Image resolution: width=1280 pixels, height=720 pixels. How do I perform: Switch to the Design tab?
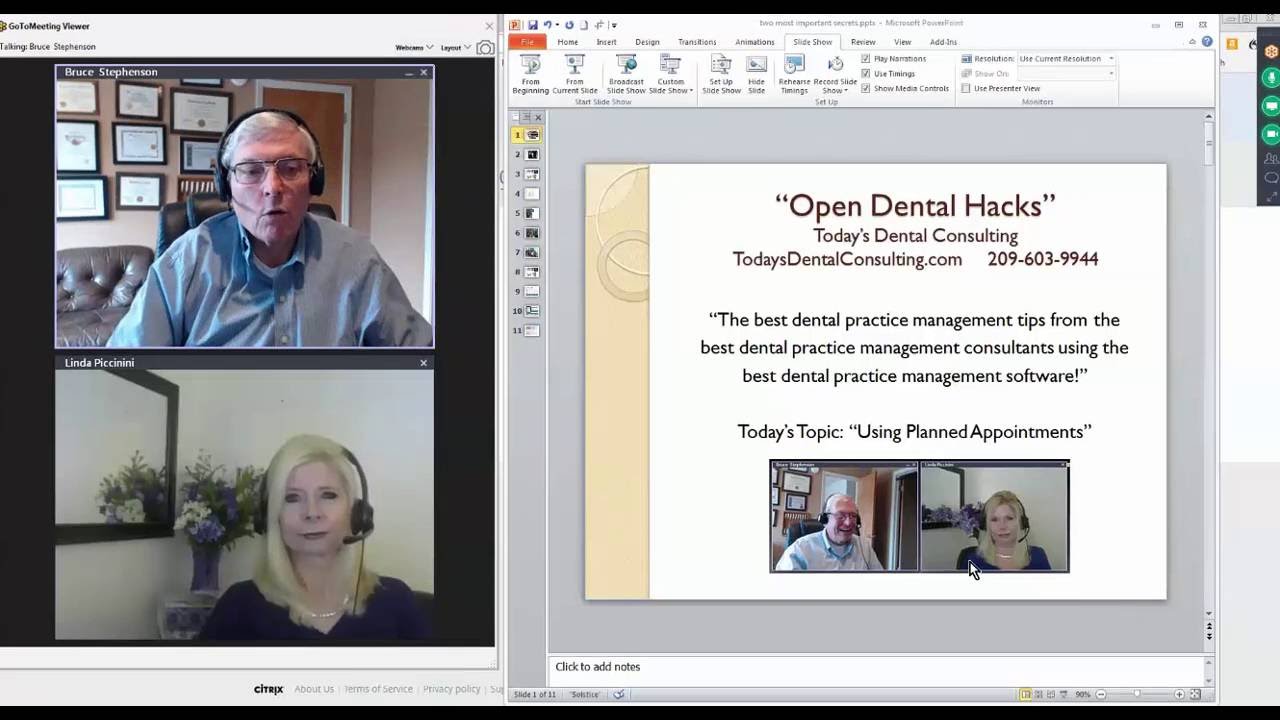[x=647, y=42]
